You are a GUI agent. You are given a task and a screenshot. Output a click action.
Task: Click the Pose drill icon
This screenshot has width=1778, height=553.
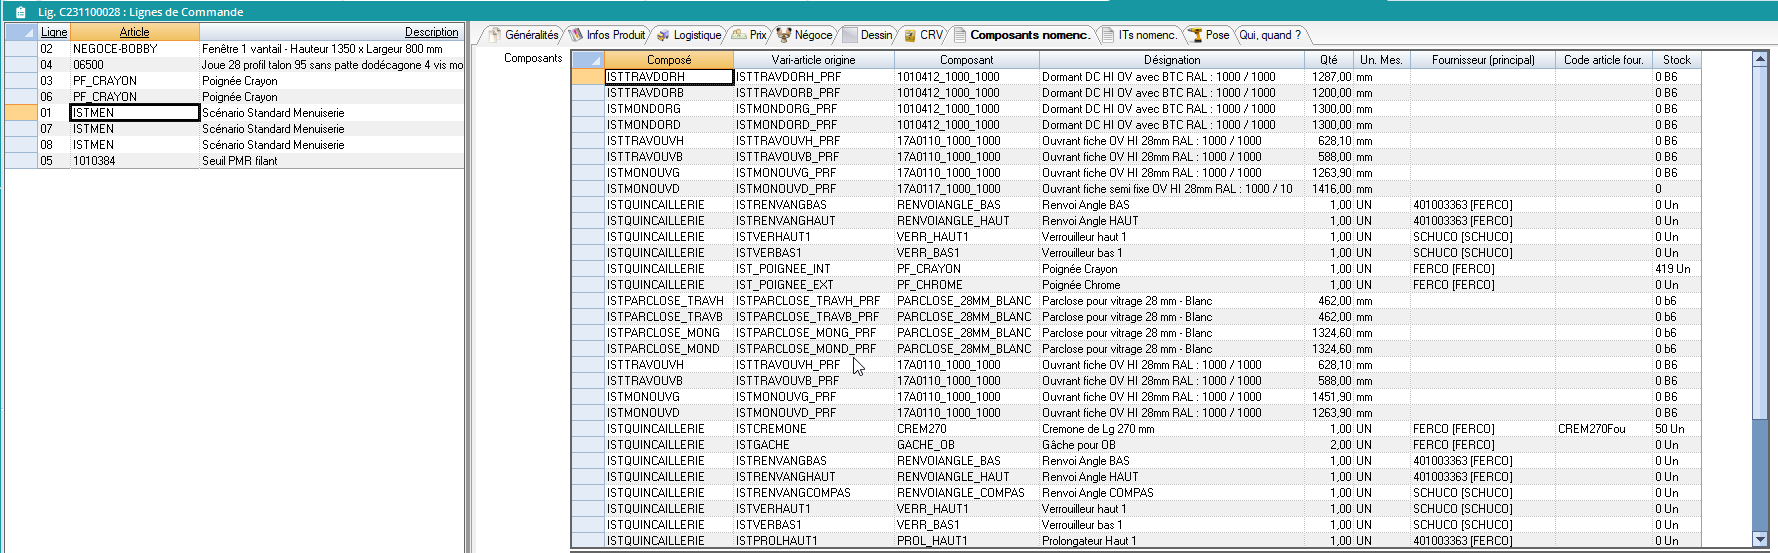pyautogui.click(x=1194, y=35)
